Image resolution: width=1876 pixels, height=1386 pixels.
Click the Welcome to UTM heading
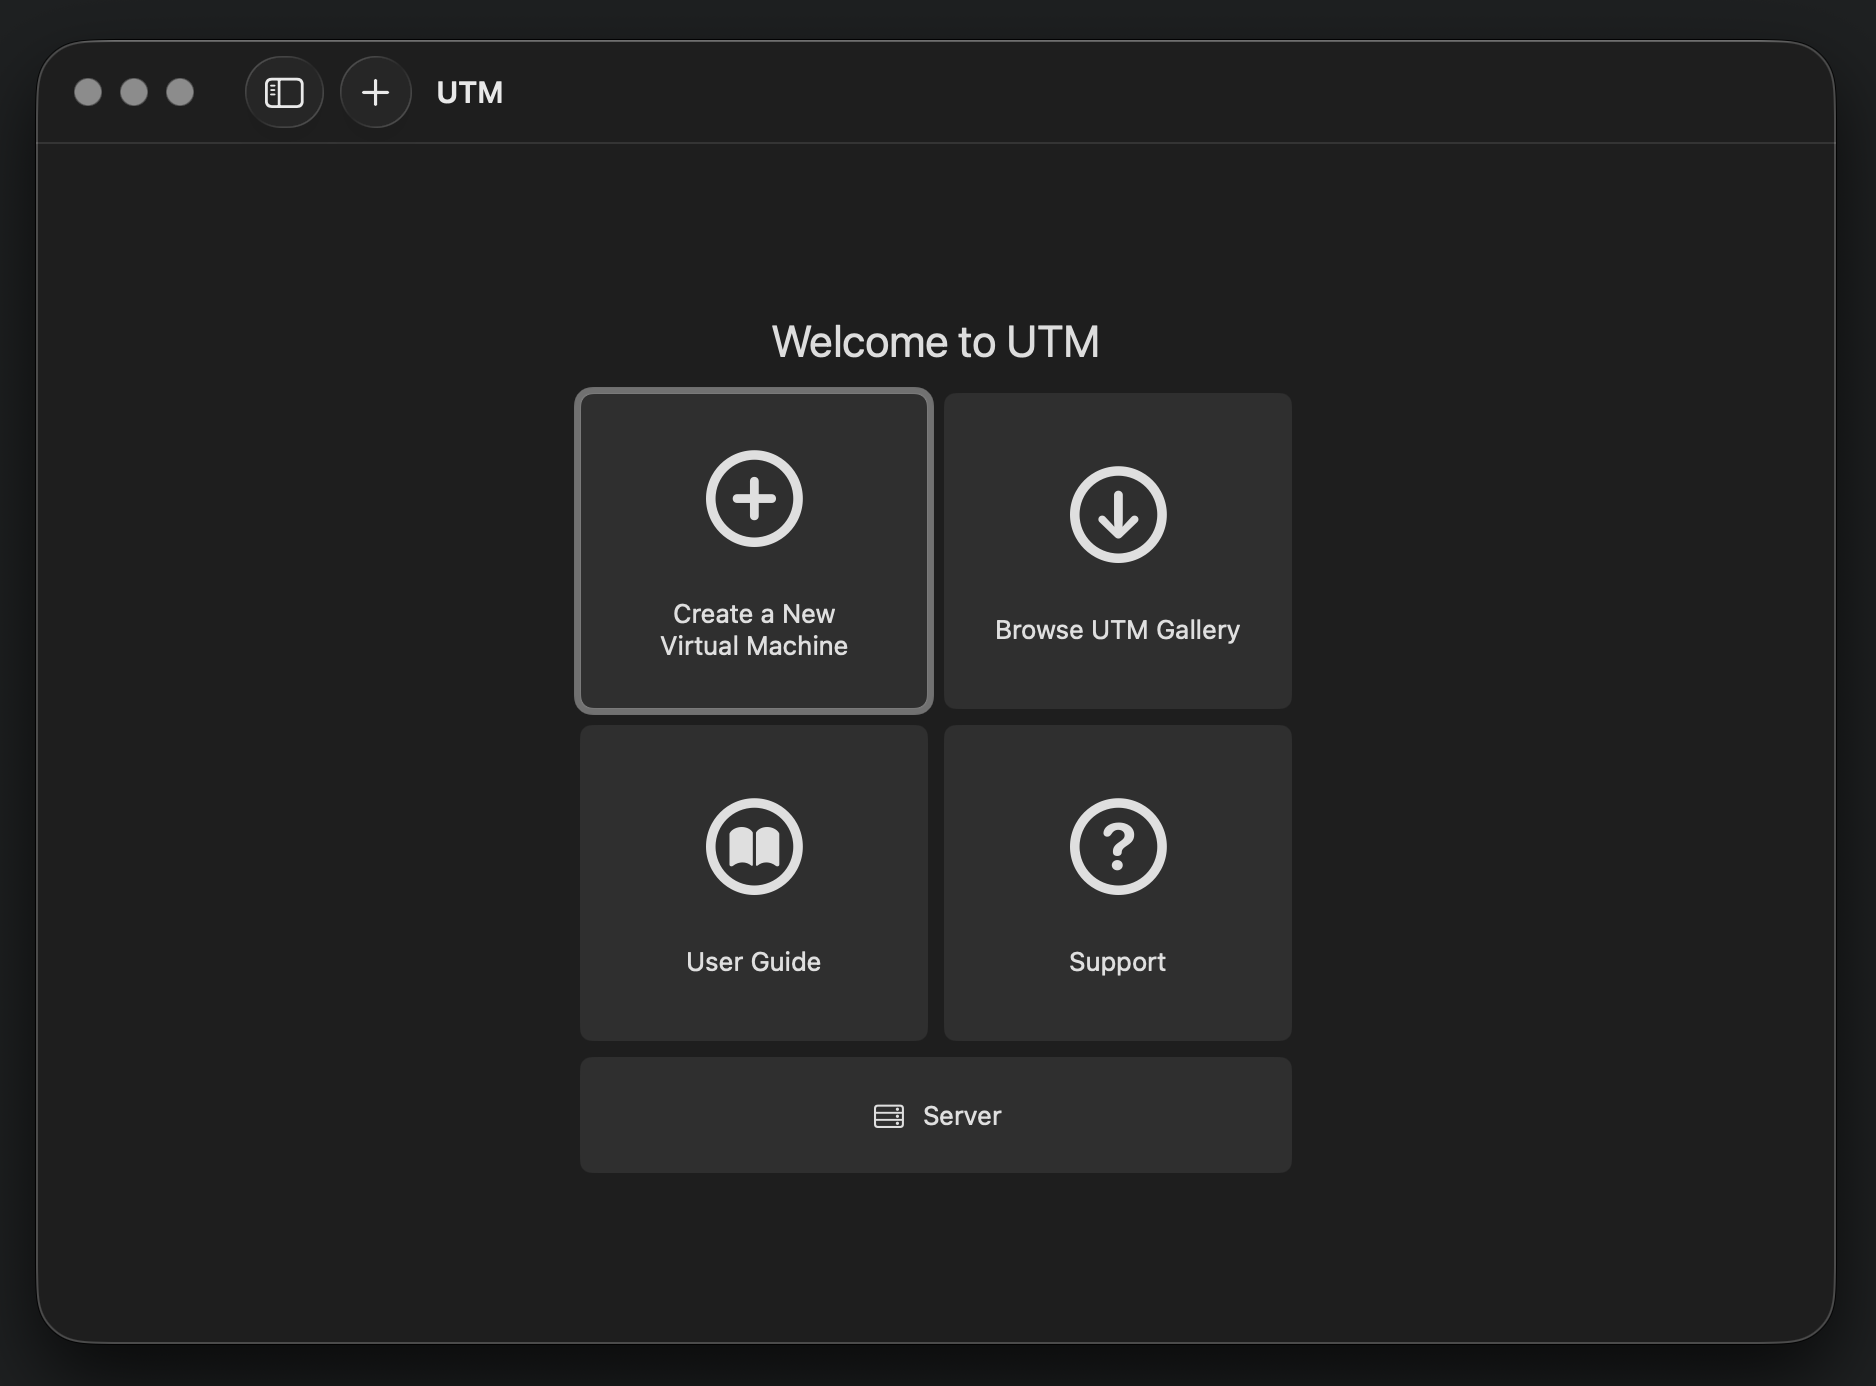tap(936, 342)
